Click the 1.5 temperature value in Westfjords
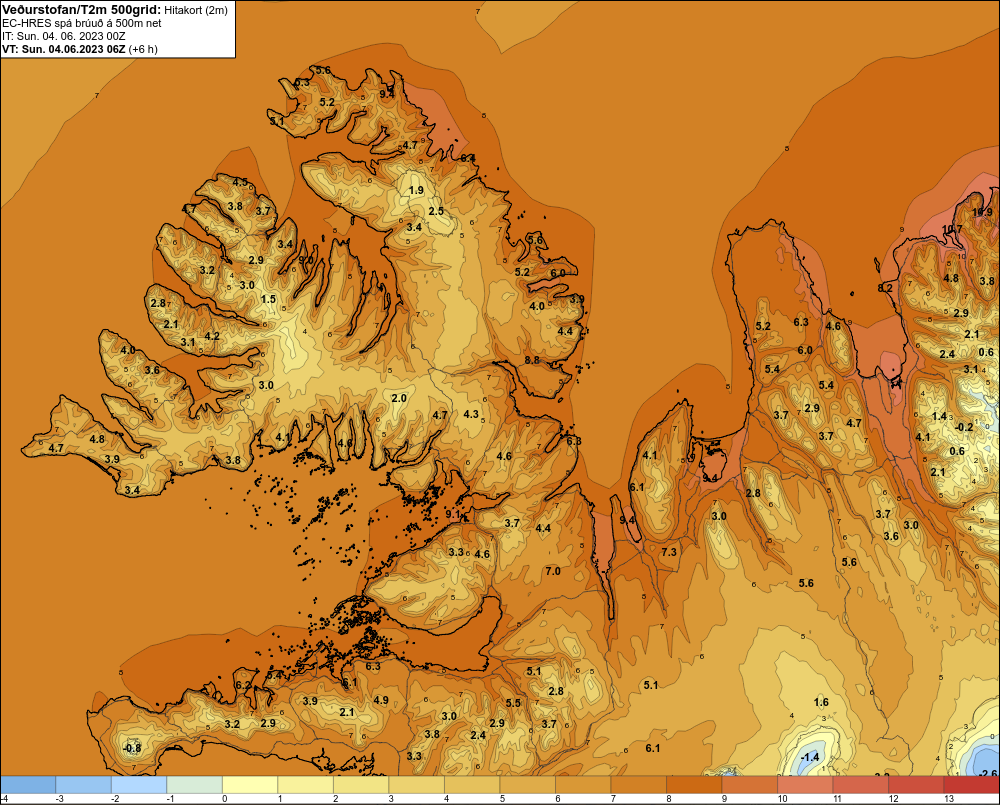 coord(268,299)
